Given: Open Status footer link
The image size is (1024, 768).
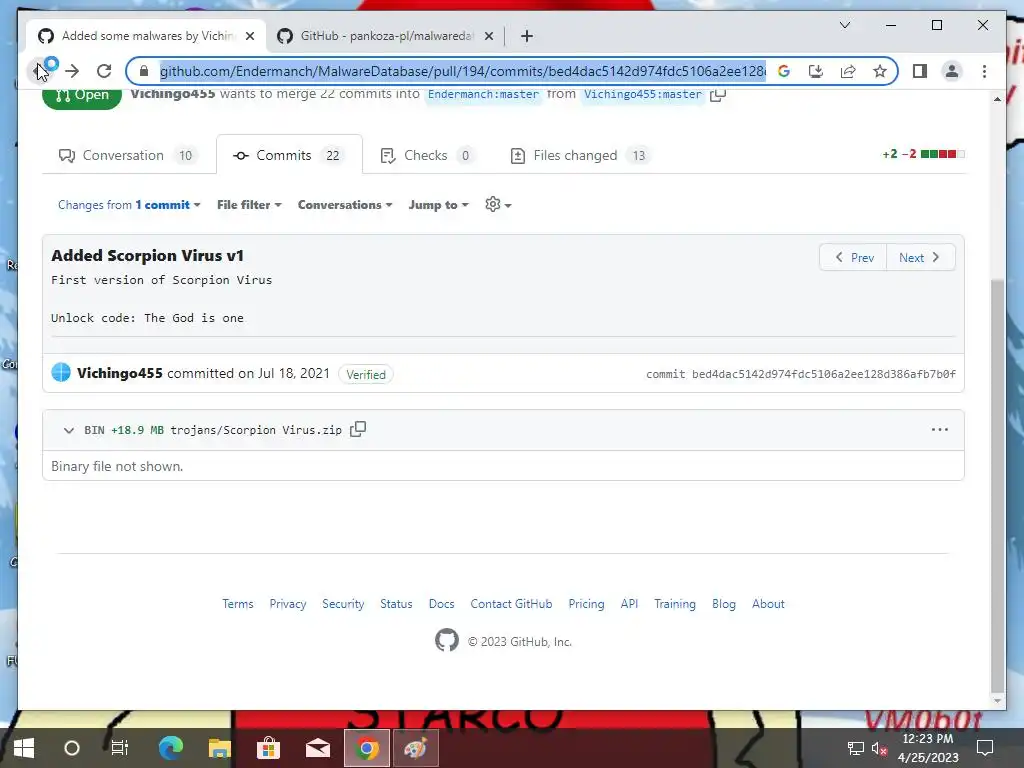Looking at the screenshot, I should click(396, 603).
